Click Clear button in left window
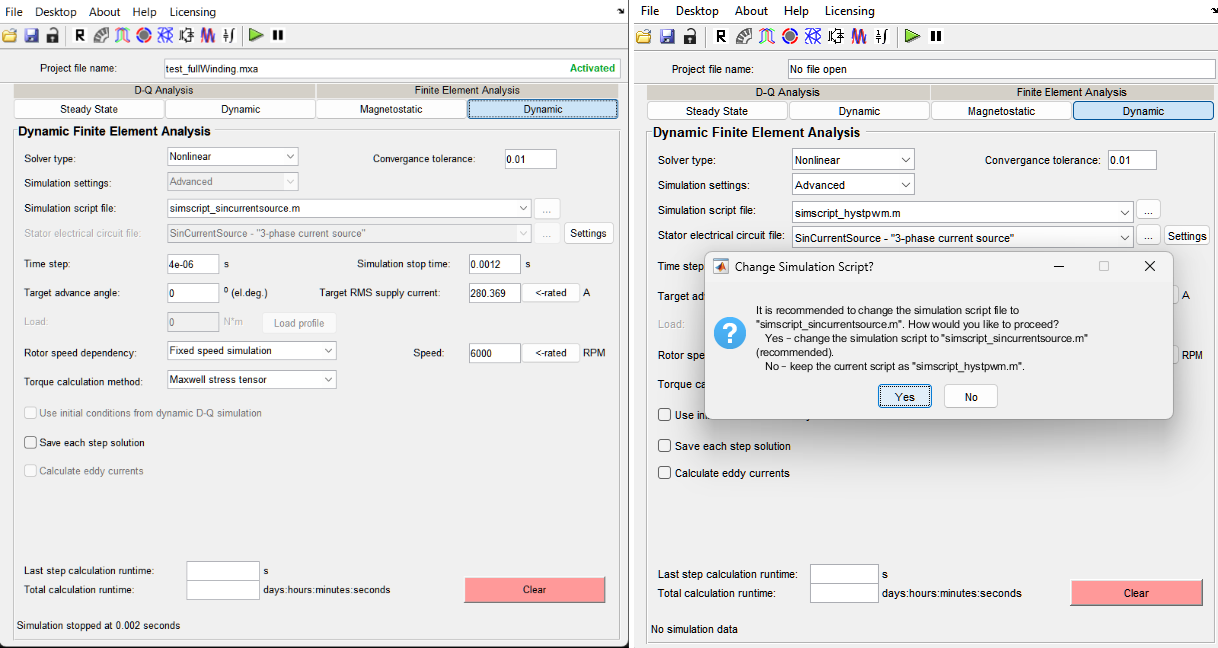The height and width of the screenshot is (648, 1218). 535,589
